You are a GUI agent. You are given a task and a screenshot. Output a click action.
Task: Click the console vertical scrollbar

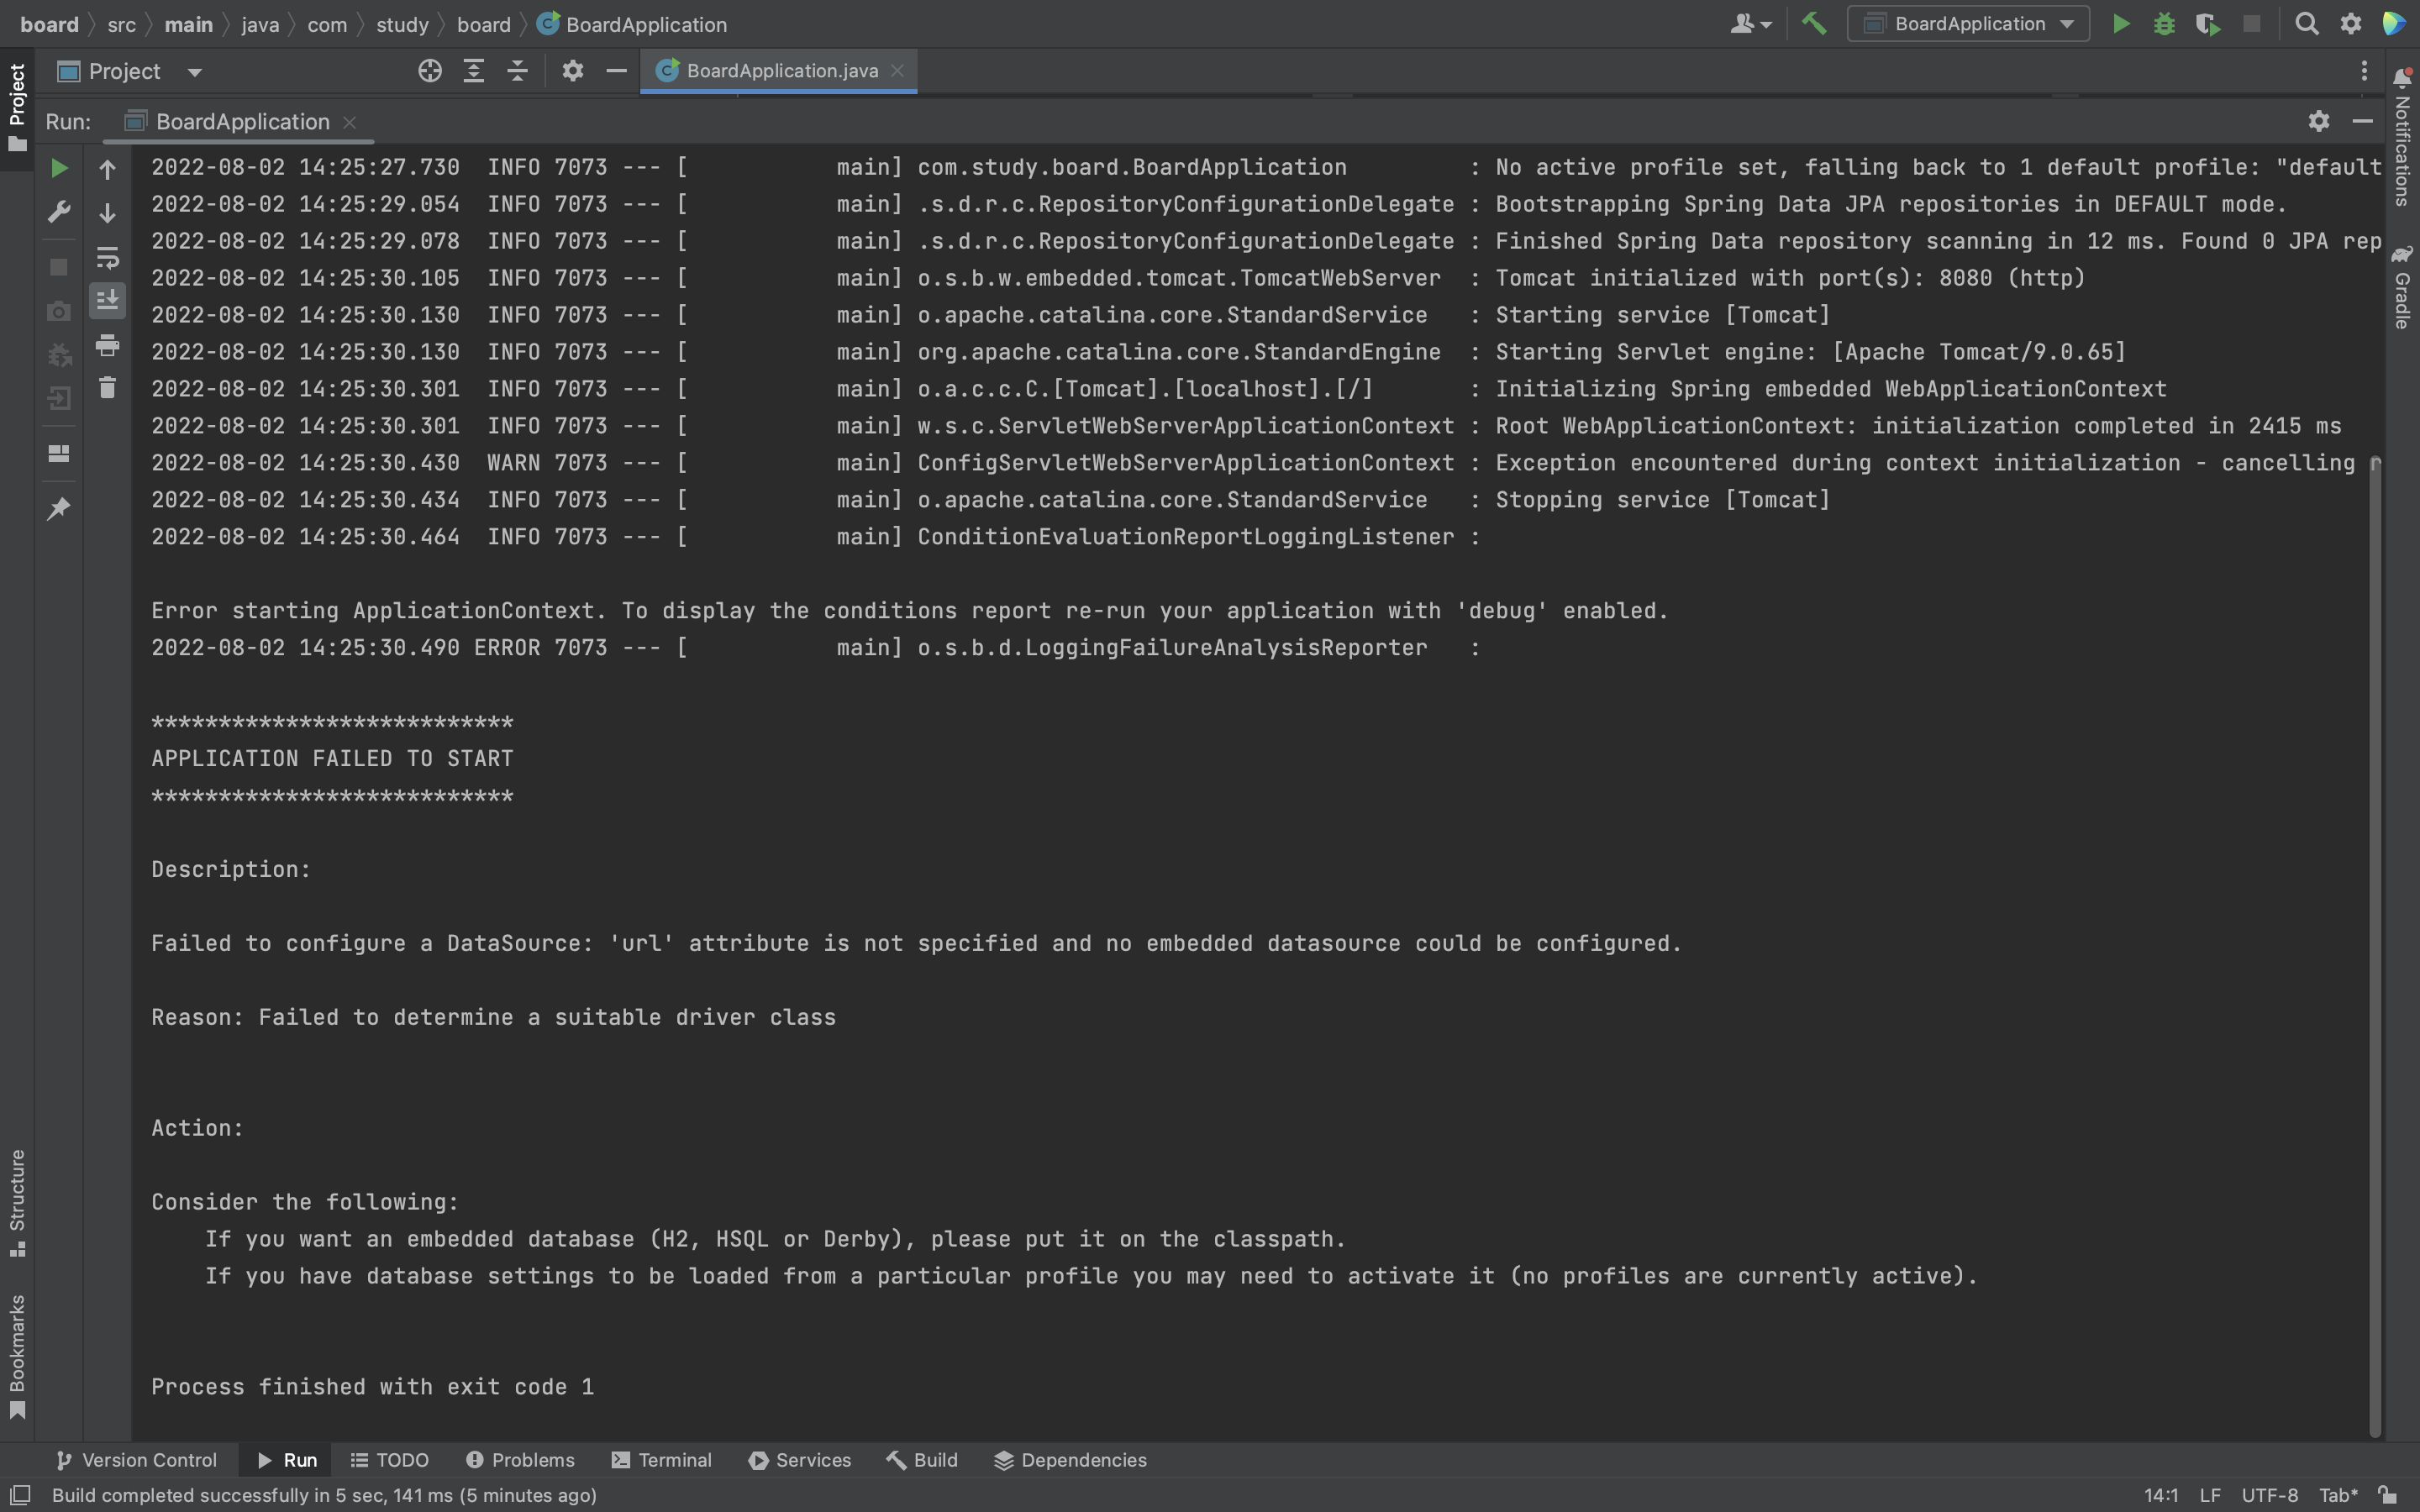2375,940
